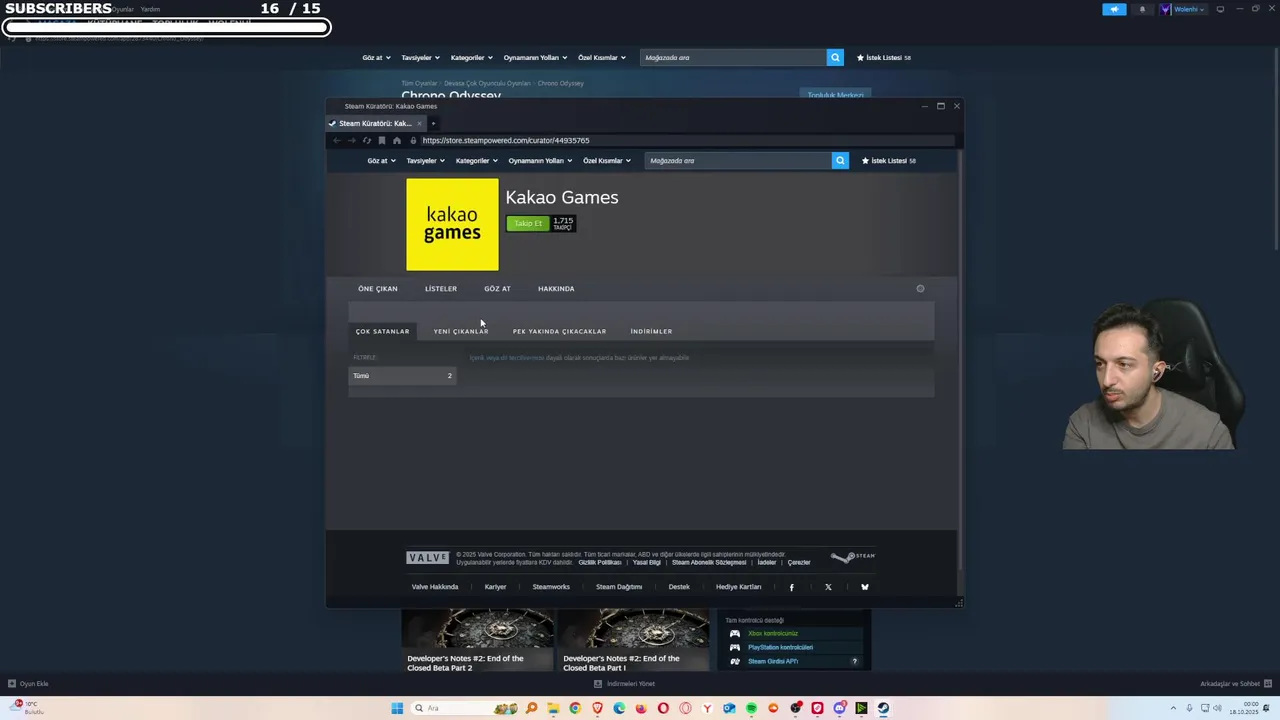The height and width of the screenshot is (720, 1280).
Task: Click the popup stop/bookmark icon beside reload
Action: 381,140
